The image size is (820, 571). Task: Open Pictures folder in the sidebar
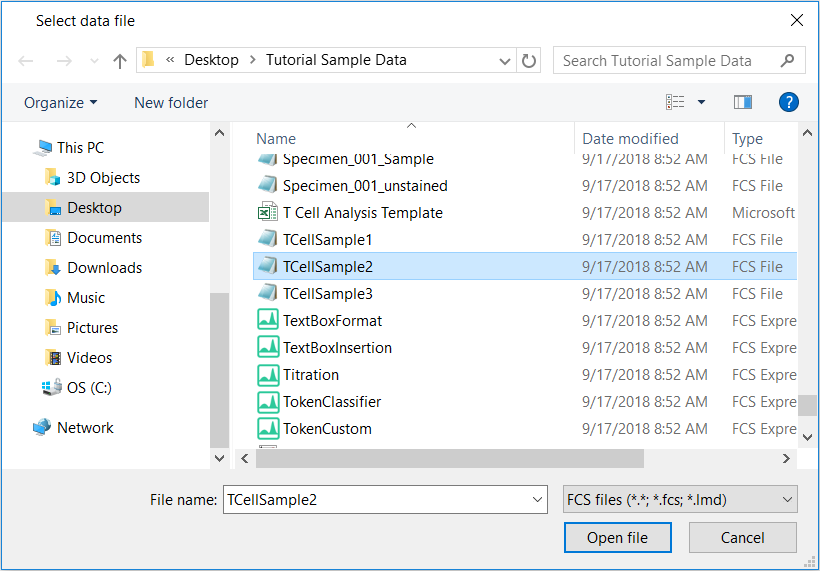(93, 328)
